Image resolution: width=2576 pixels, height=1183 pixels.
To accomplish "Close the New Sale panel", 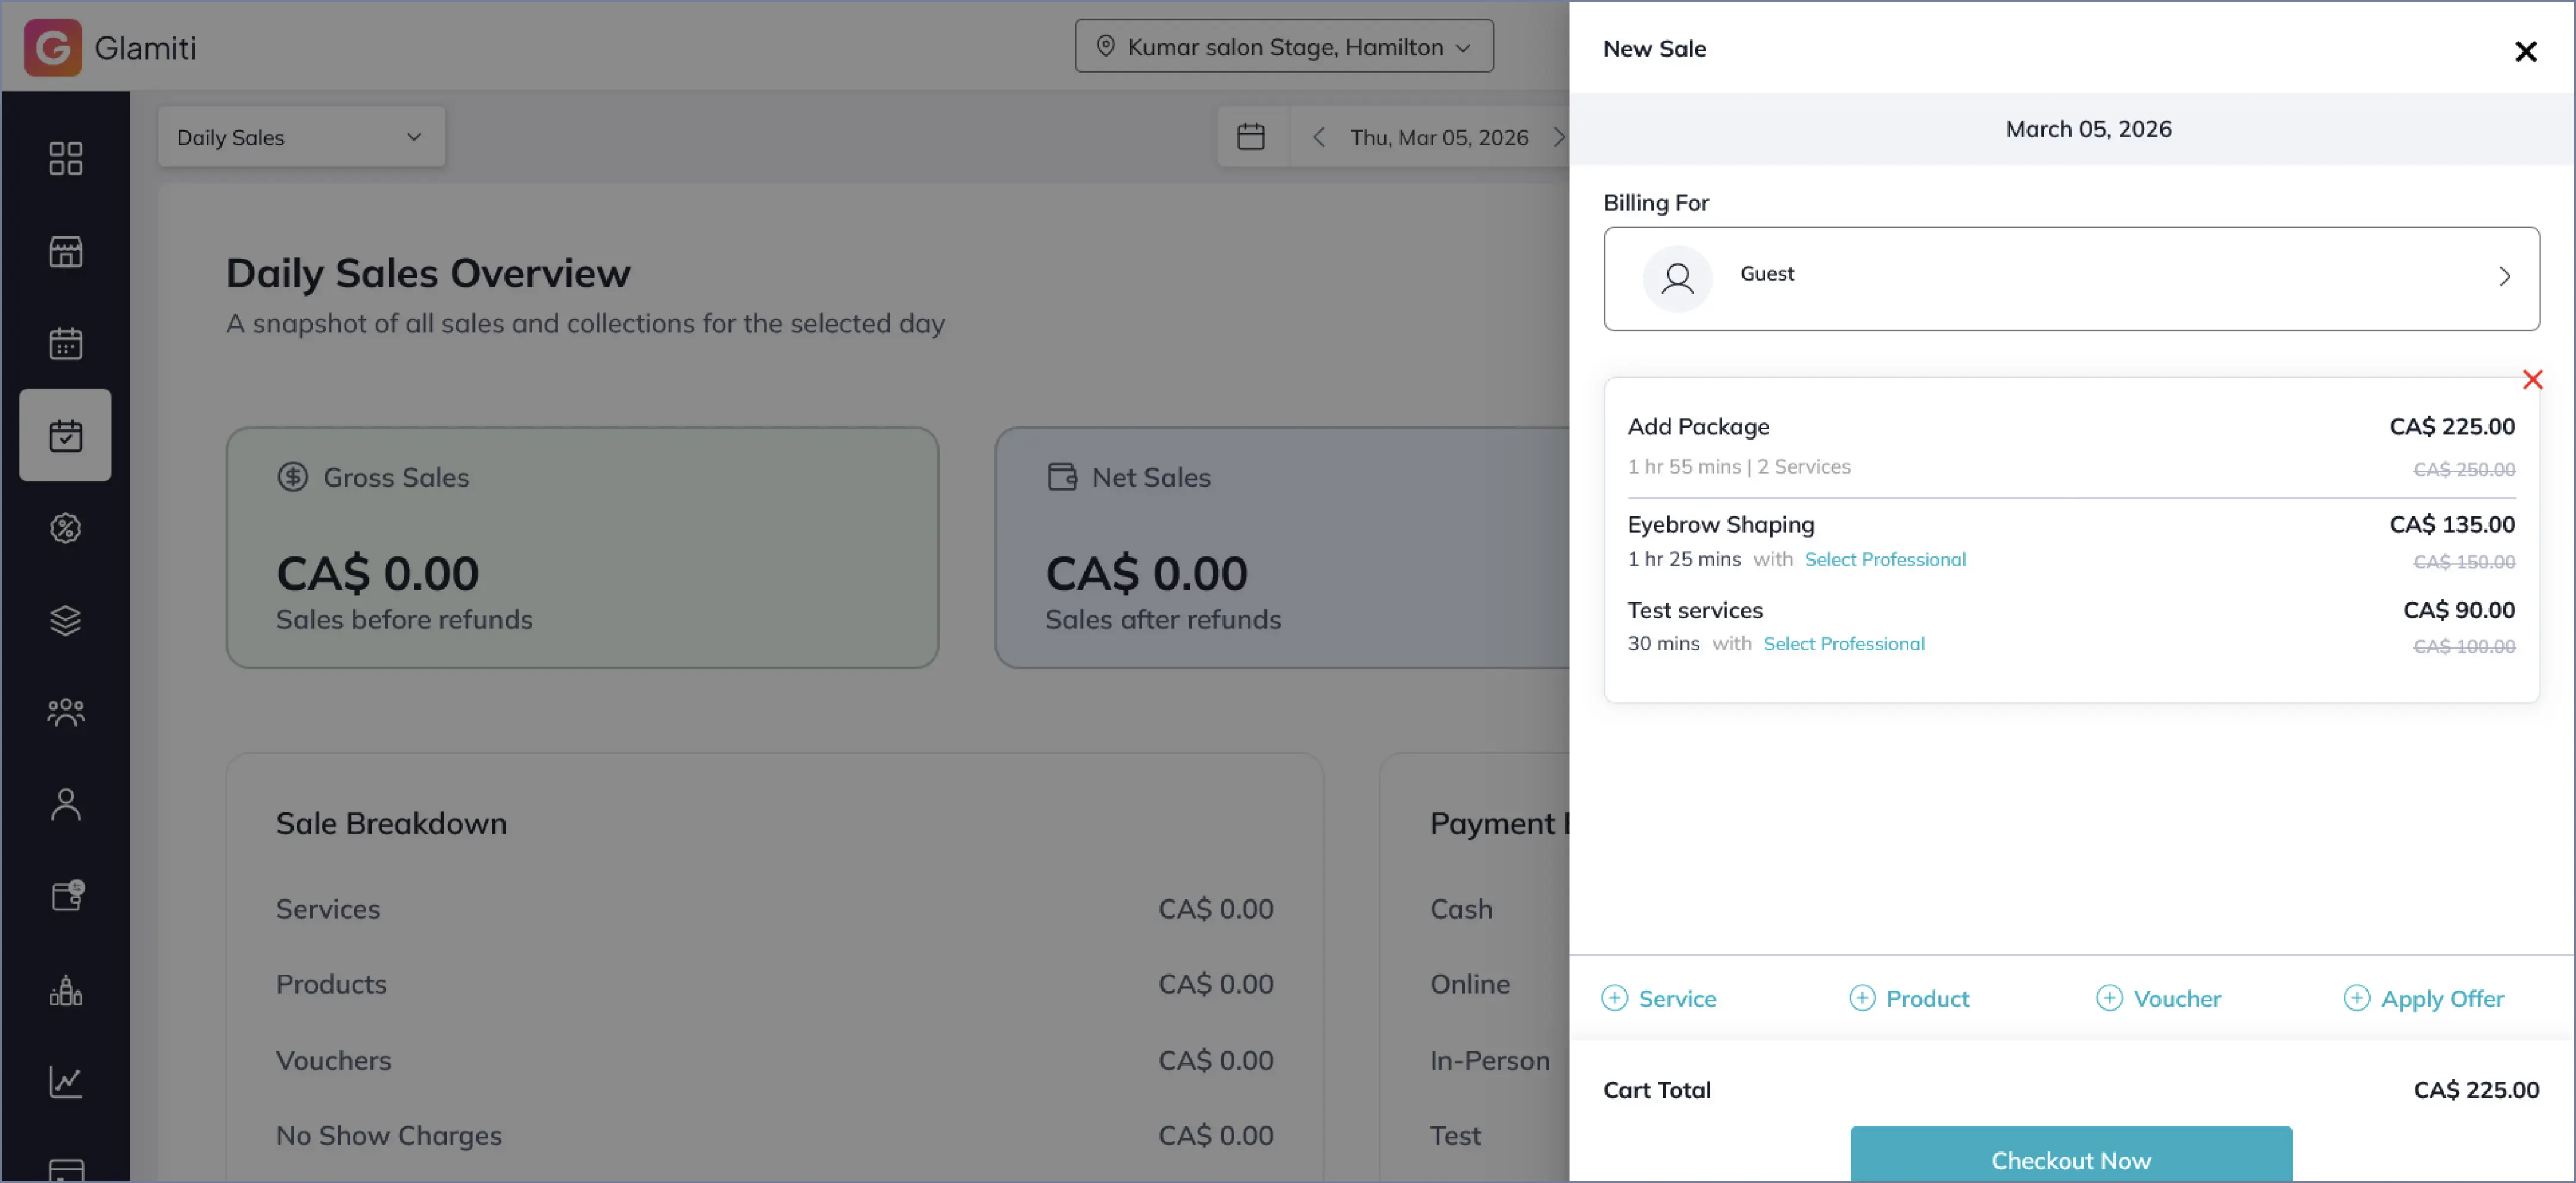I will tap(2525, 51).
